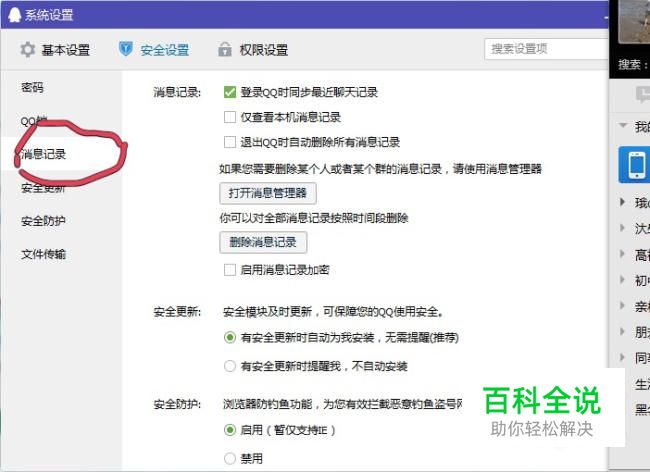This screenshot has width=650, height=472.
Task: Click the 安全防护: section label
Action: point(177,404)
